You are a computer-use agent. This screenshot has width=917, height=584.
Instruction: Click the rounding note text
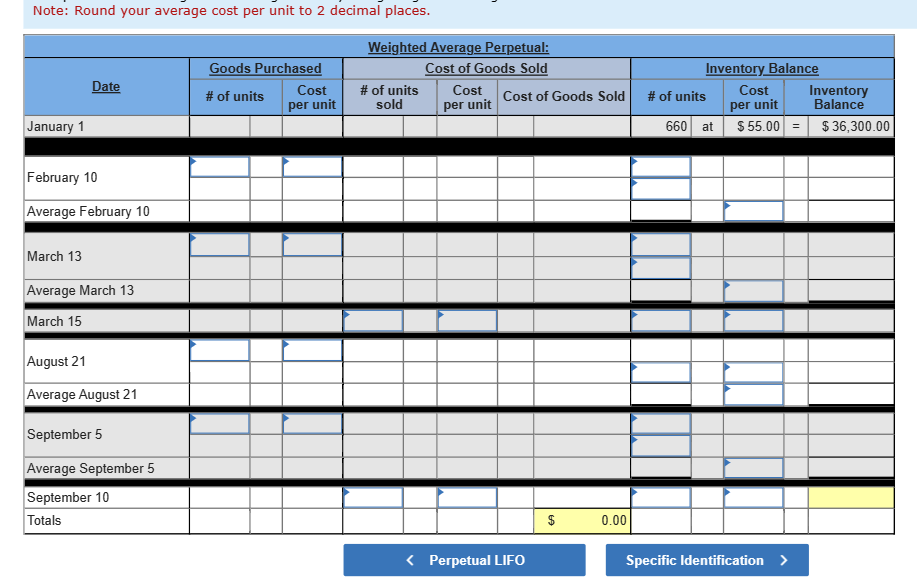coord(232,11)
